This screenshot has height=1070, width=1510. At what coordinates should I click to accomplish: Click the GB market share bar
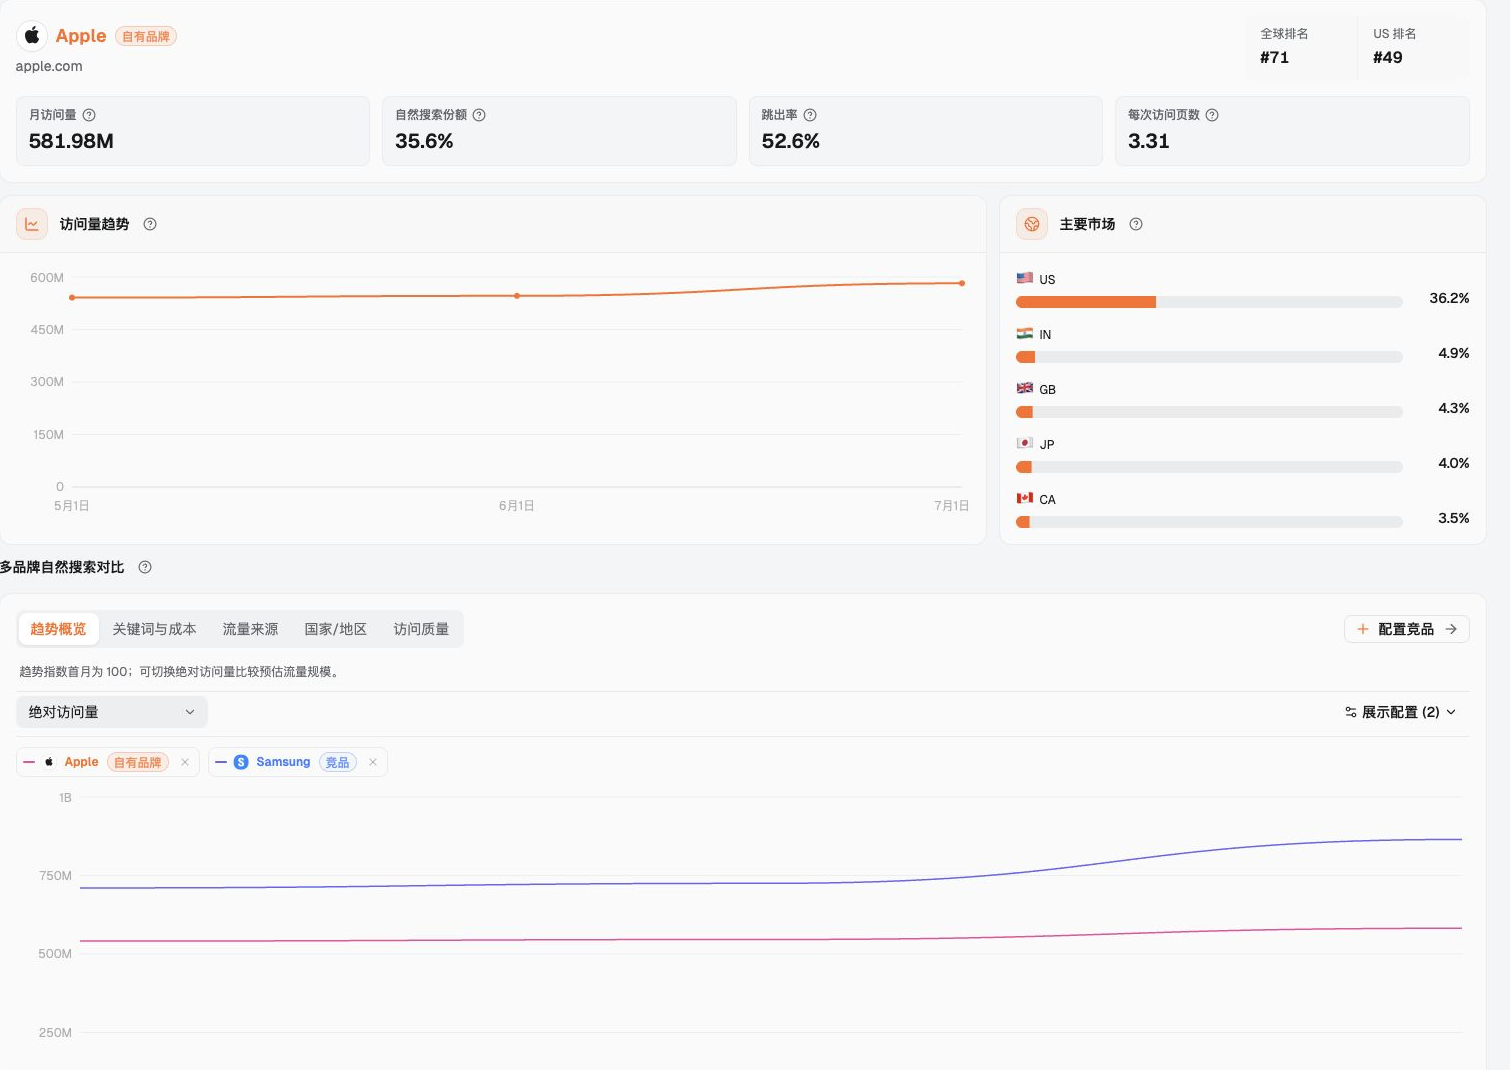(1209, 412)
